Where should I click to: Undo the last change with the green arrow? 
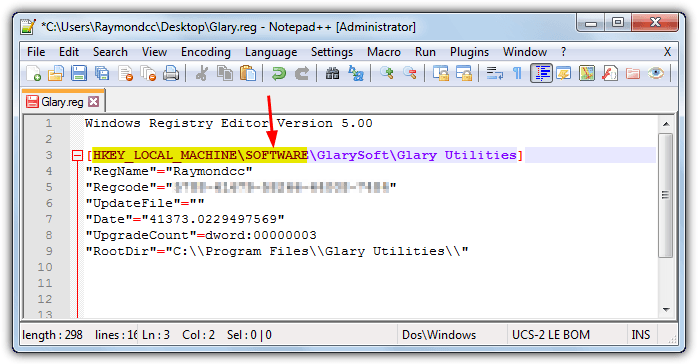click(x=279, y=73)
